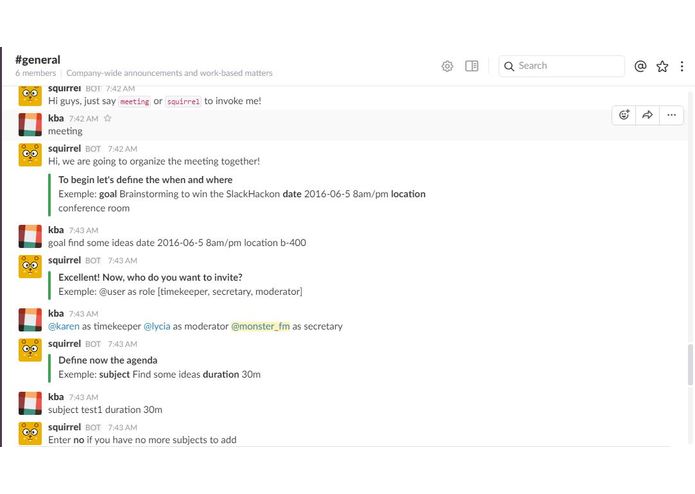The width and height of the screenshot is (695, 494).
Task: Click squirrel username above 'Define now the agenda'
Action: pyautogui.click(x=64, y=344)
